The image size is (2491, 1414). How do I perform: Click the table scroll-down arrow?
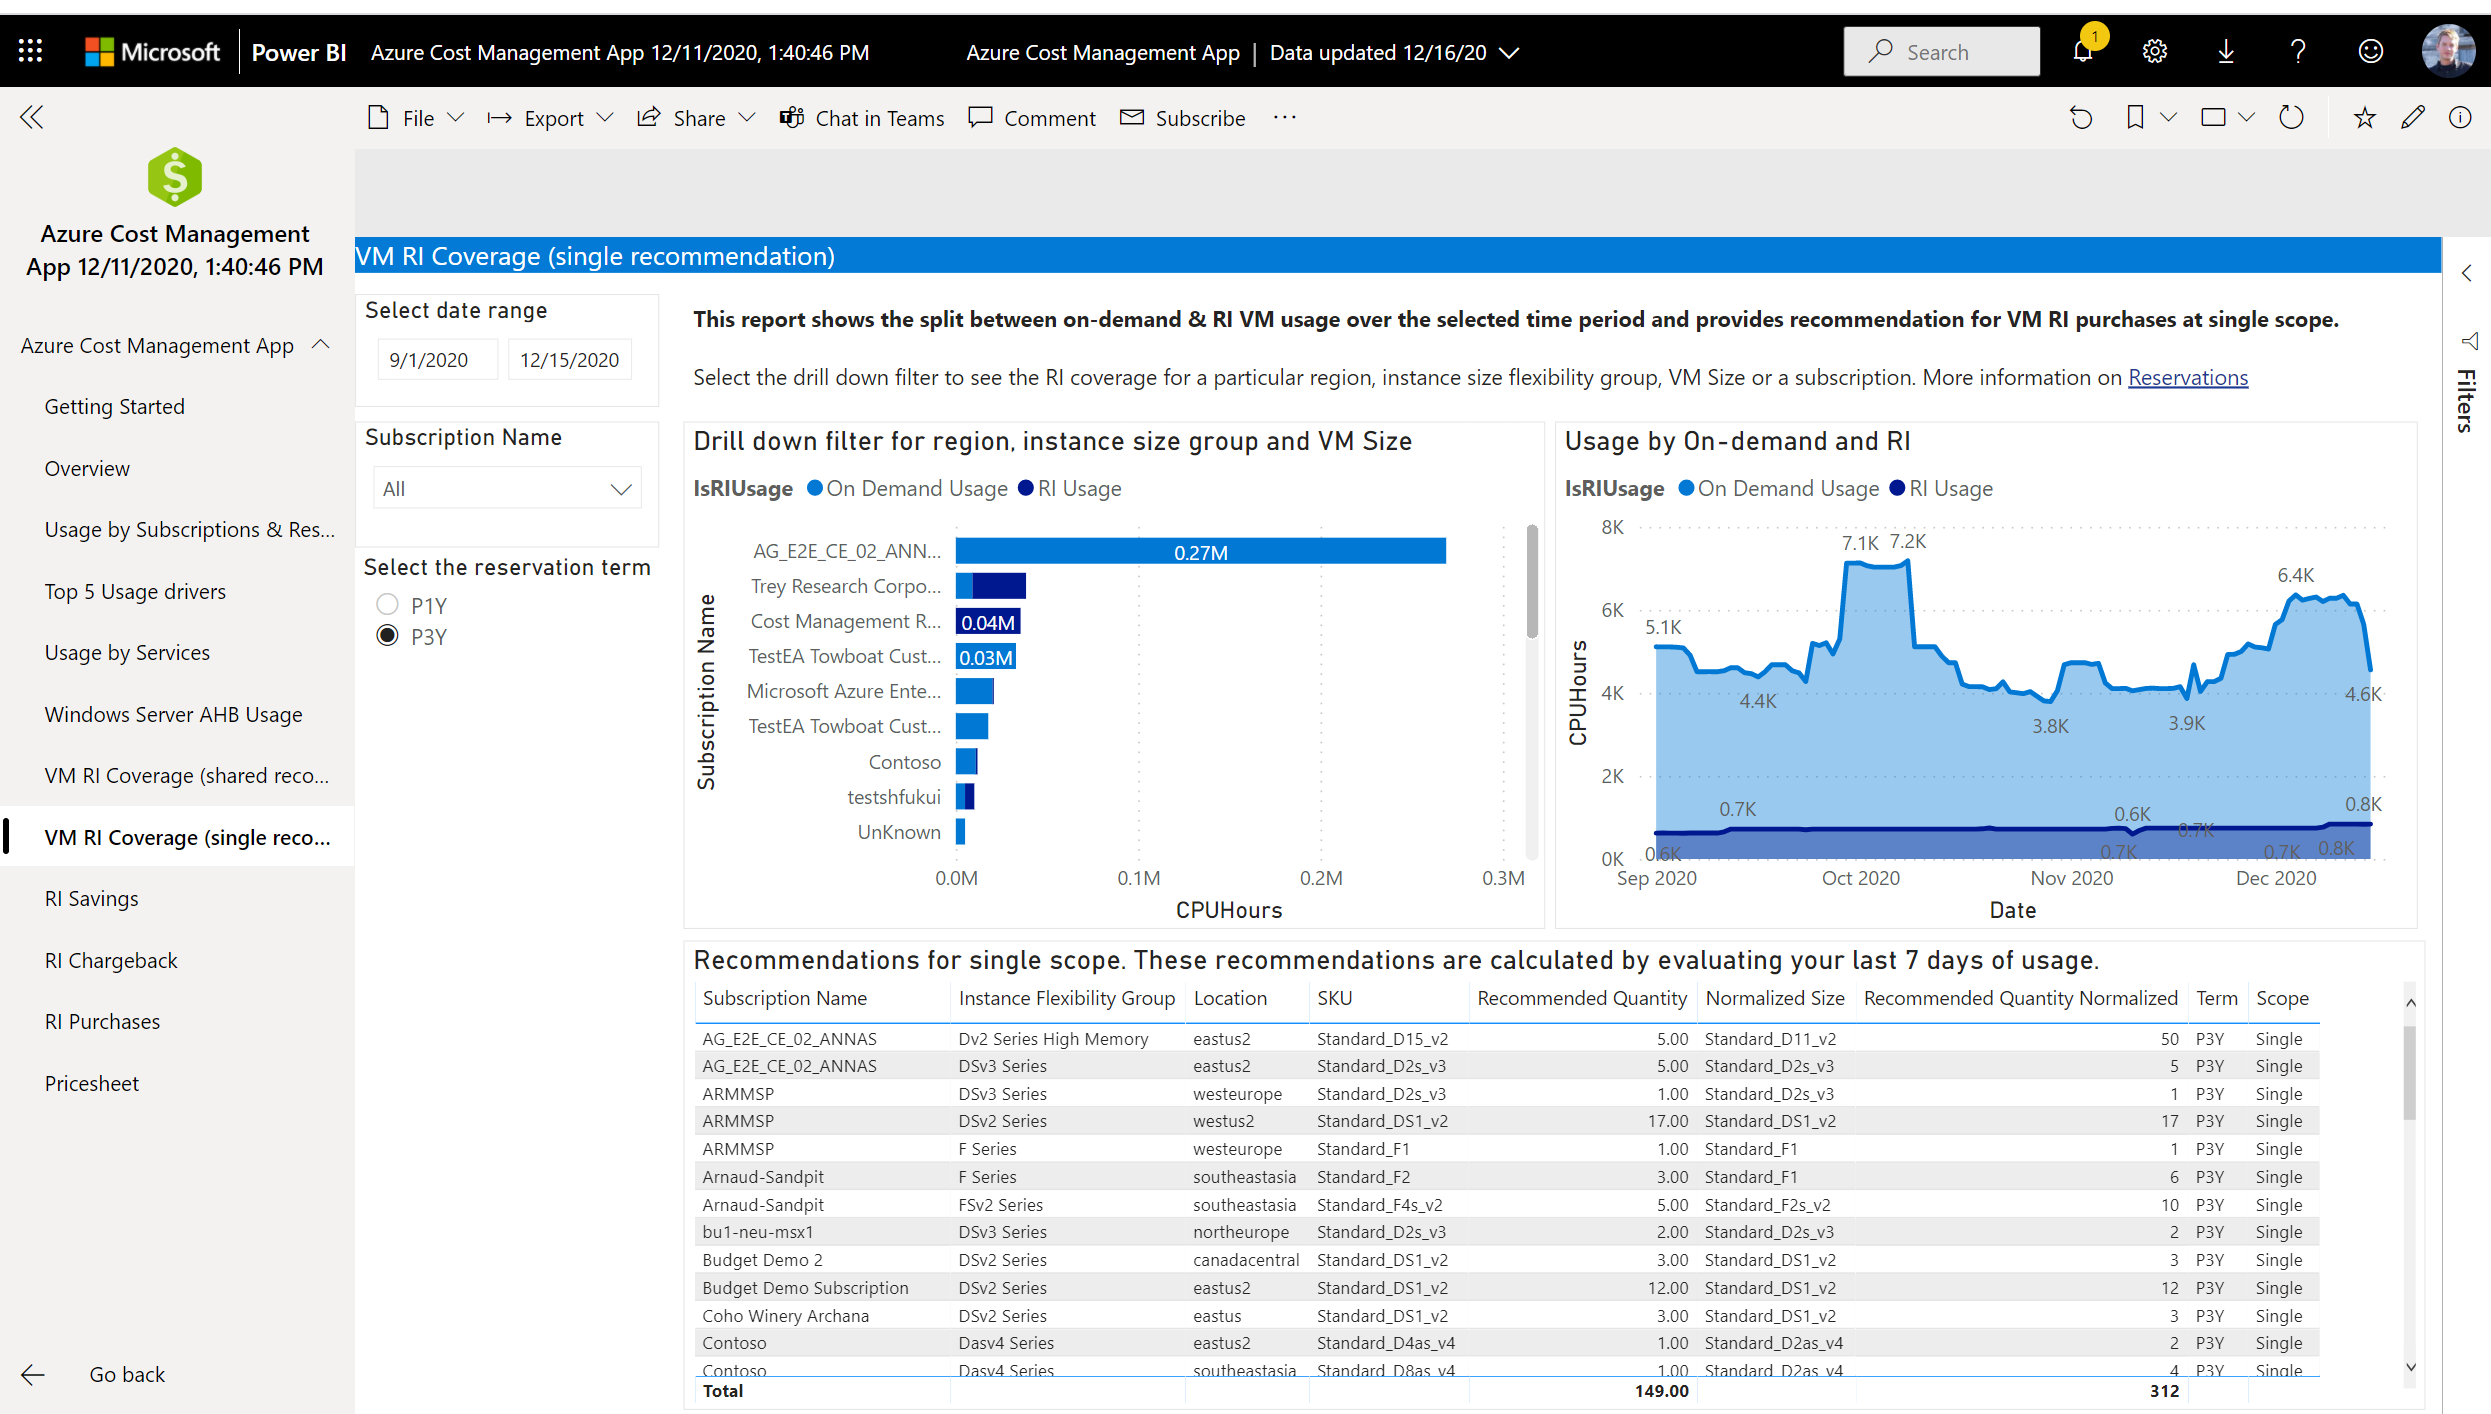point(2410,1367)
